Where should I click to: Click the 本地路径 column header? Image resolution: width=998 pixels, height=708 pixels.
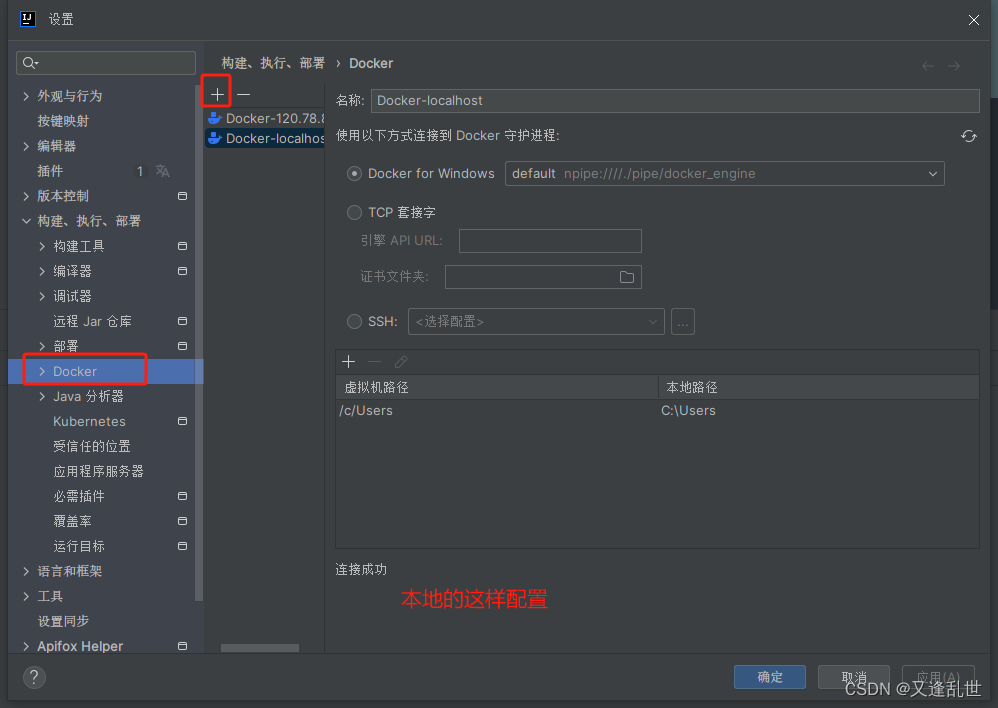coord(819,387)
